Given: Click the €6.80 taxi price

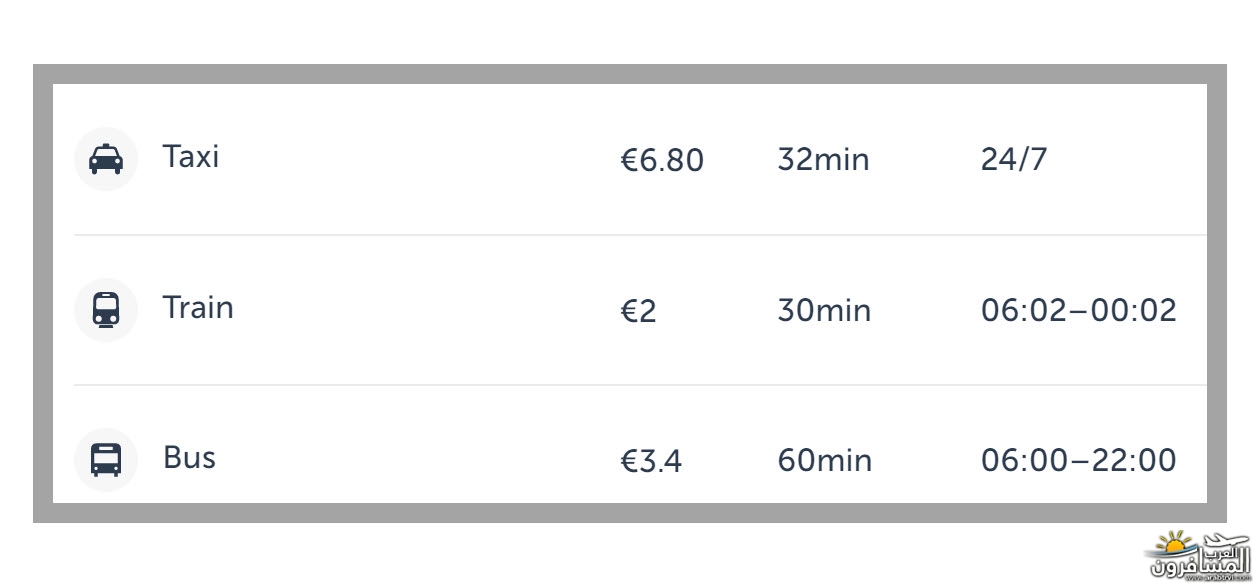Looking at the screenshot, I should pyautogui.click(x=662, y=160).
